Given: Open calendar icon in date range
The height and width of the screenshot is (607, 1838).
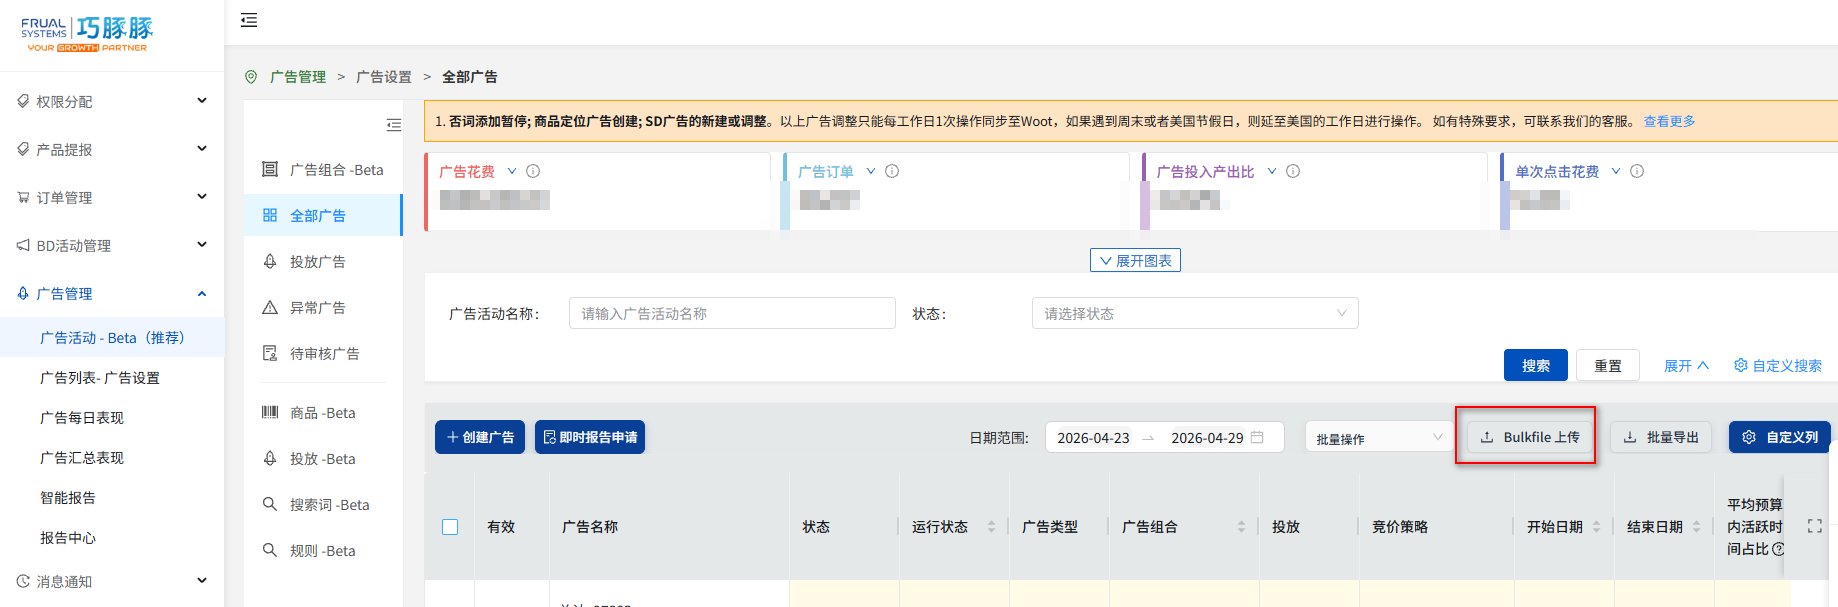Looking at the screenshot, I should tap(1257, 437).
